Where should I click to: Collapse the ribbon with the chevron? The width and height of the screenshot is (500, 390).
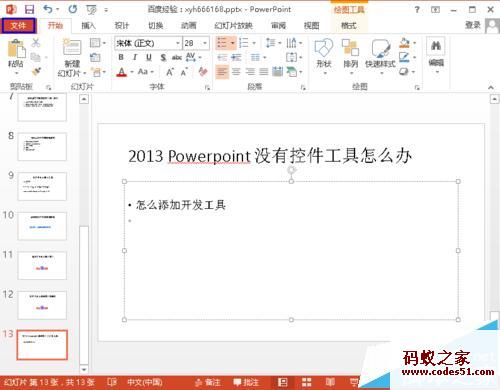491,87
